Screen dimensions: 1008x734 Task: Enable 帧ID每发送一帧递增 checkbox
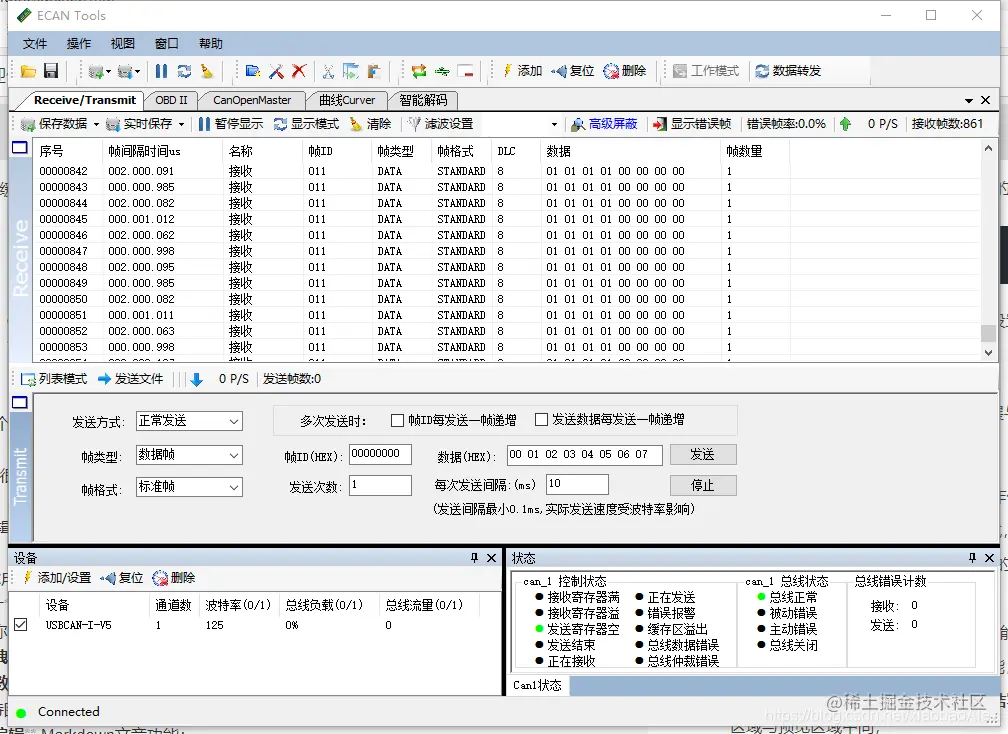click(397, 420)
